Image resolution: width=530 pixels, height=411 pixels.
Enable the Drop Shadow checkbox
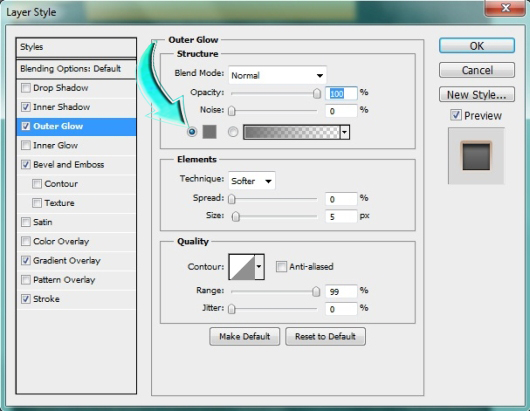[x=26, y=88]
